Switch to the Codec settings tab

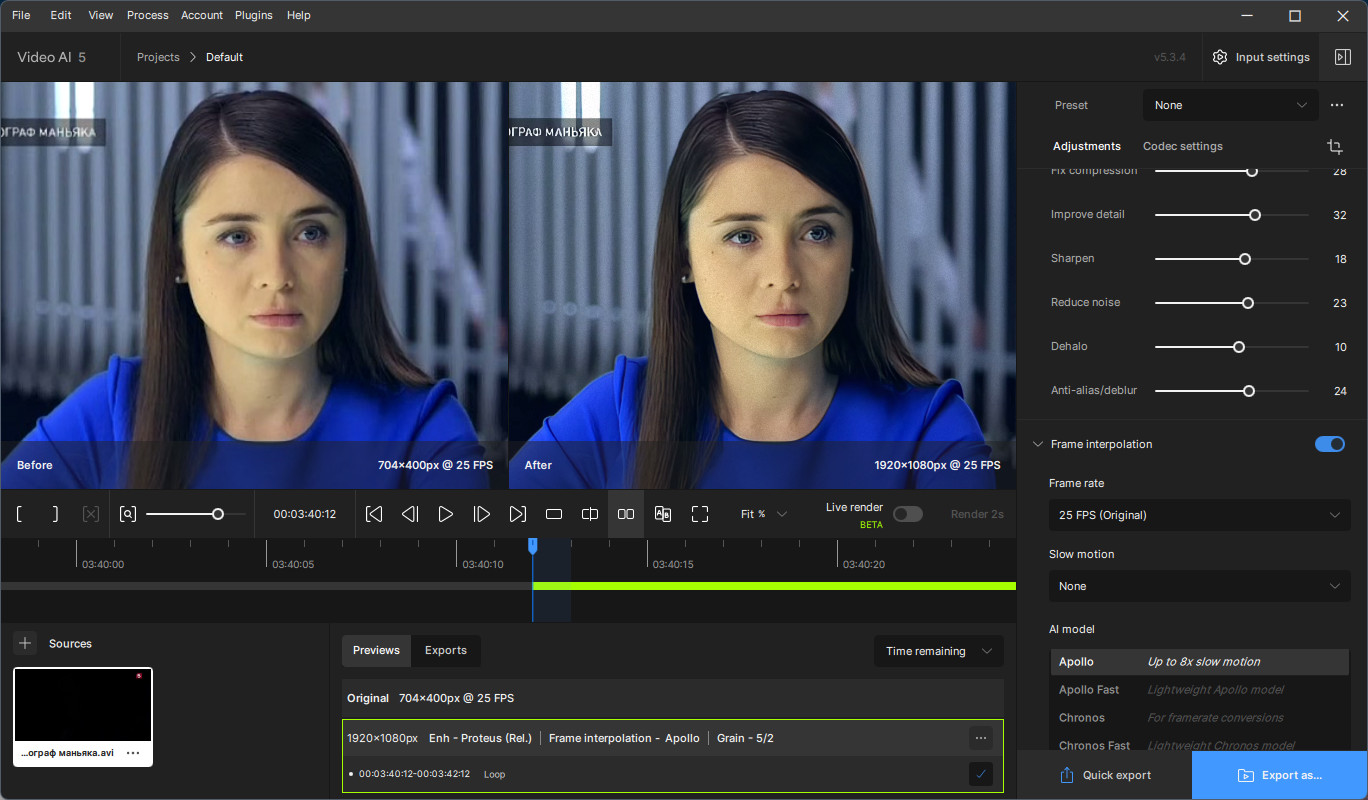(1182, 146)
